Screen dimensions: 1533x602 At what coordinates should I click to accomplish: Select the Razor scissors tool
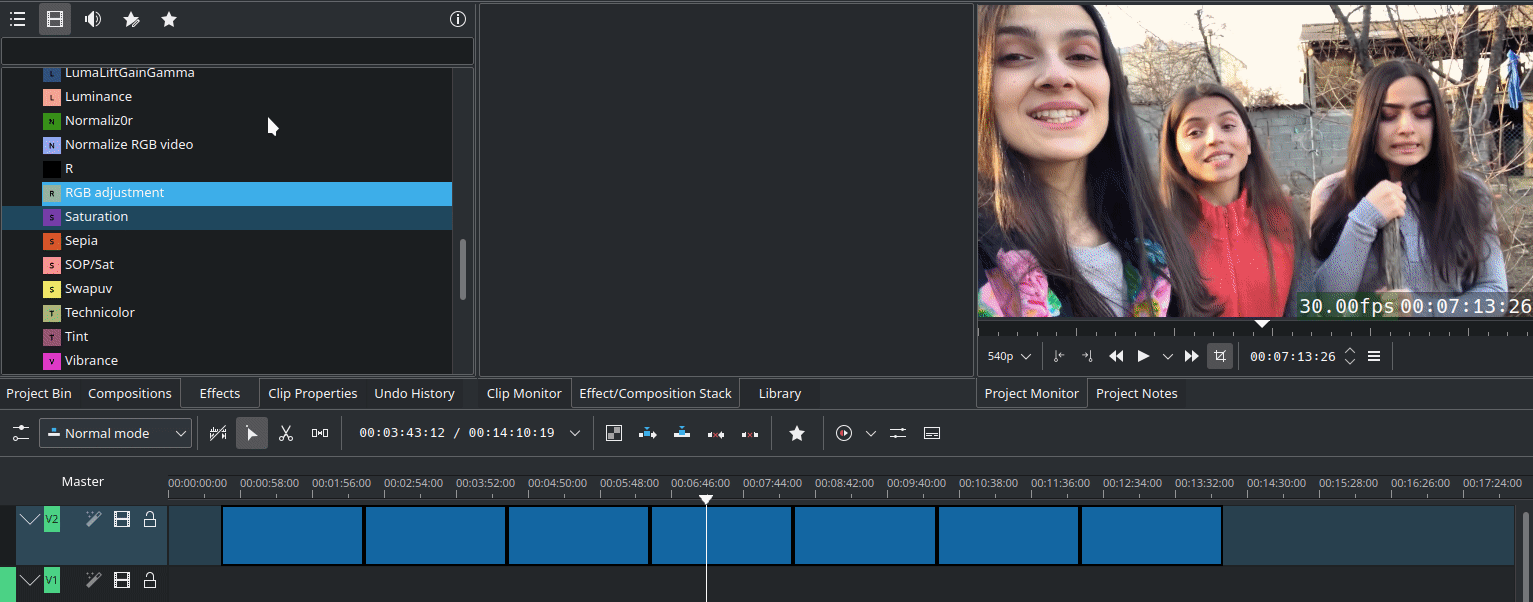click(286, 433)
